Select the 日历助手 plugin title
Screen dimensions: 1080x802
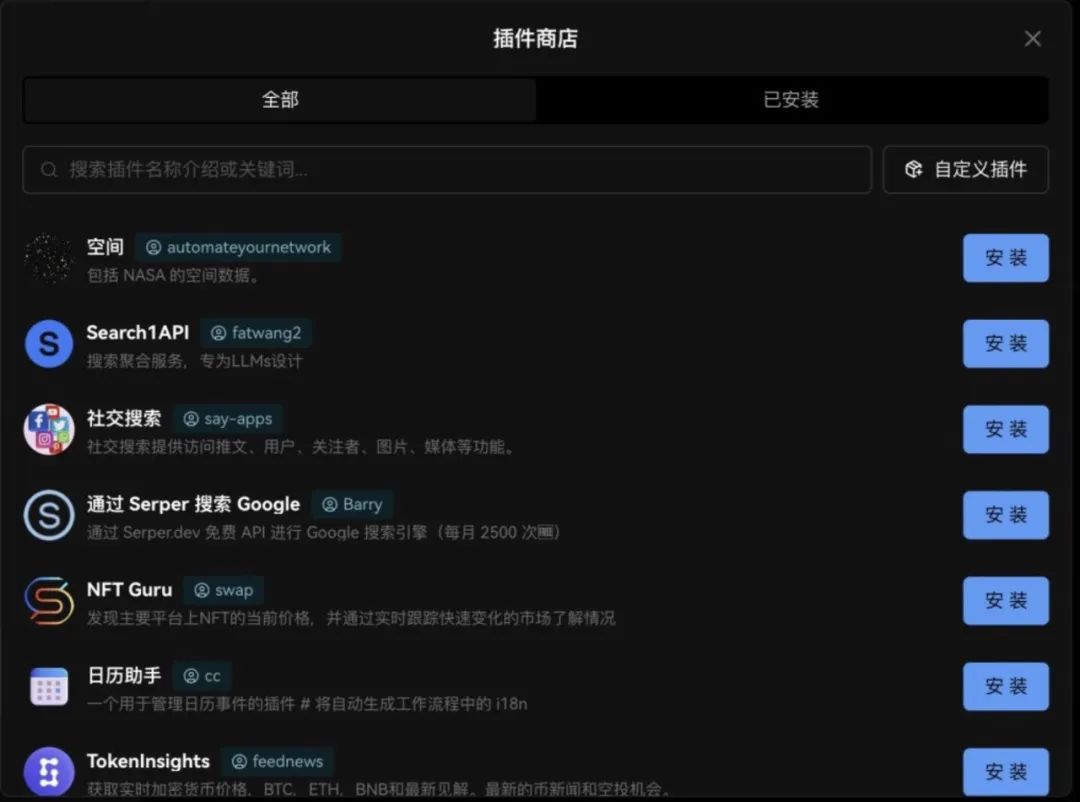pos(124,675)
